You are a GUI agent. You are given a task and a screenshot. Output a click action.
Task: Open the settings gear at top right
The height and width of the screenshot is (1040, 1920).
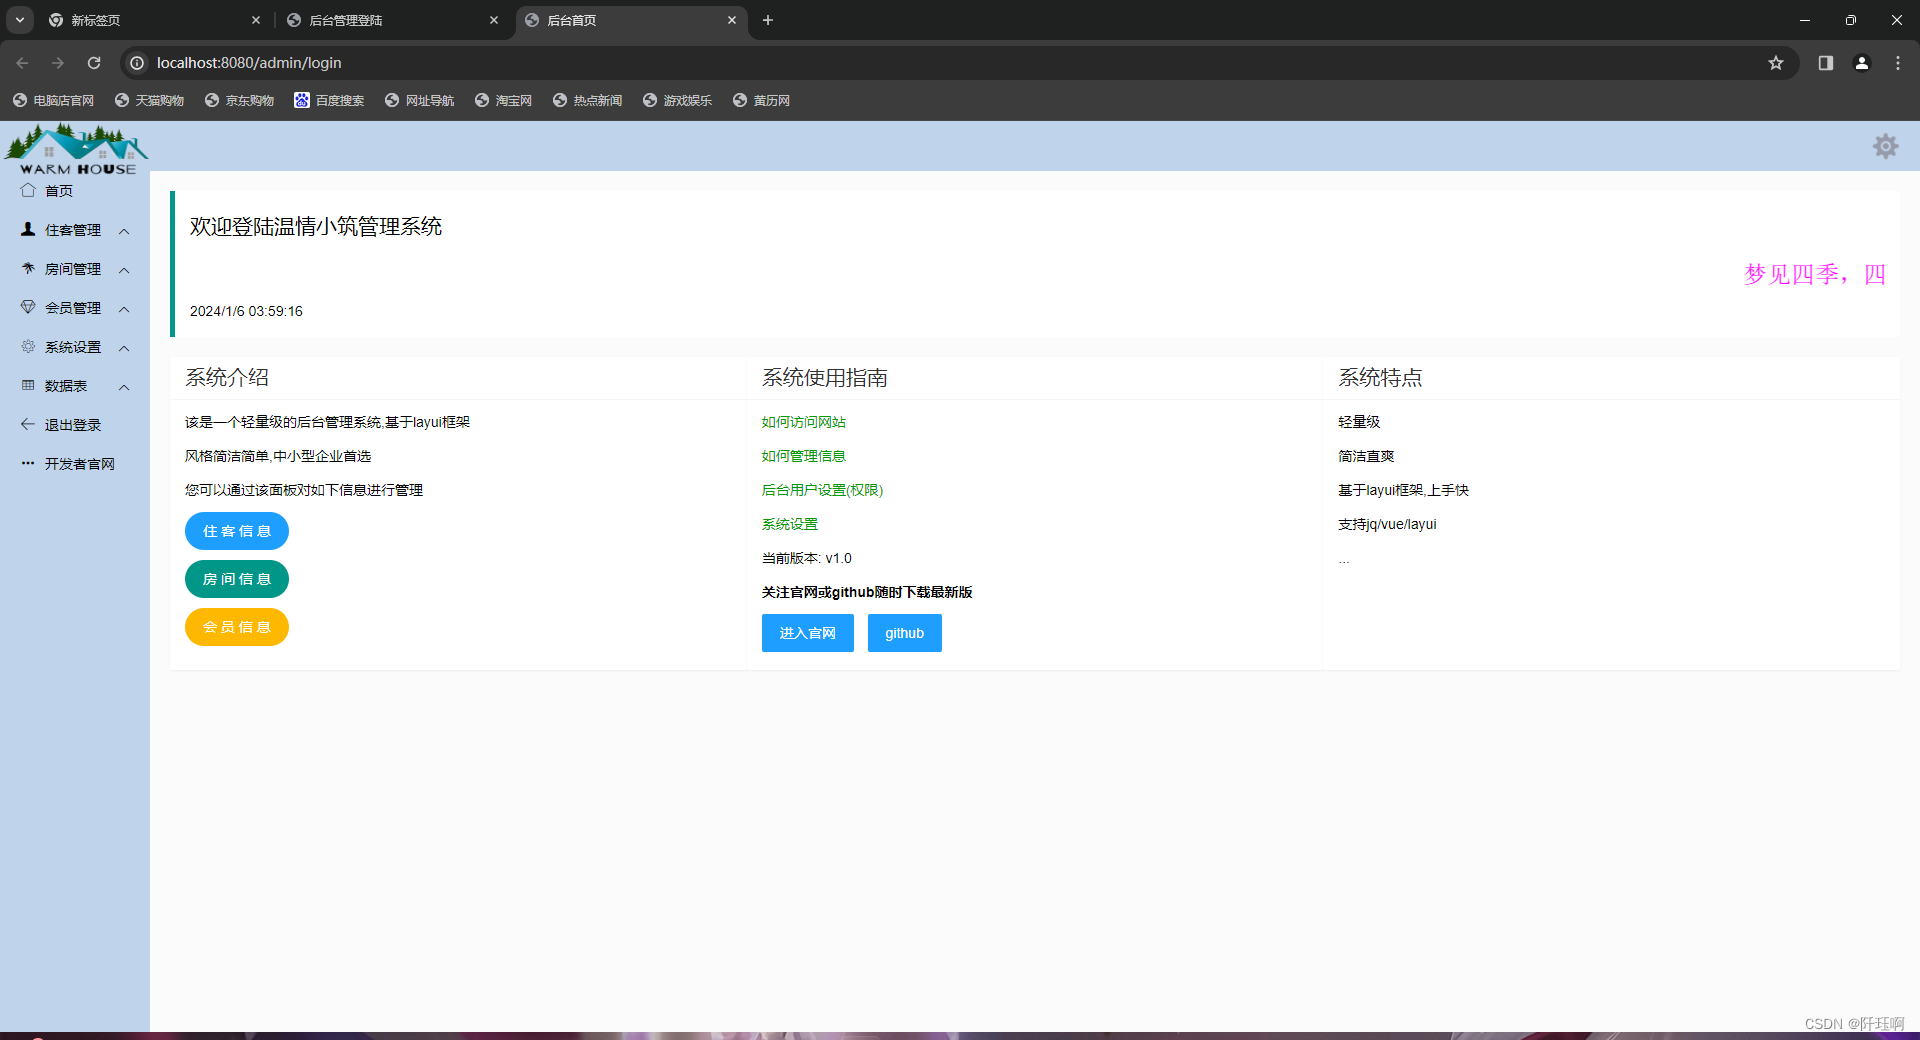click(x=1884, y=146)
